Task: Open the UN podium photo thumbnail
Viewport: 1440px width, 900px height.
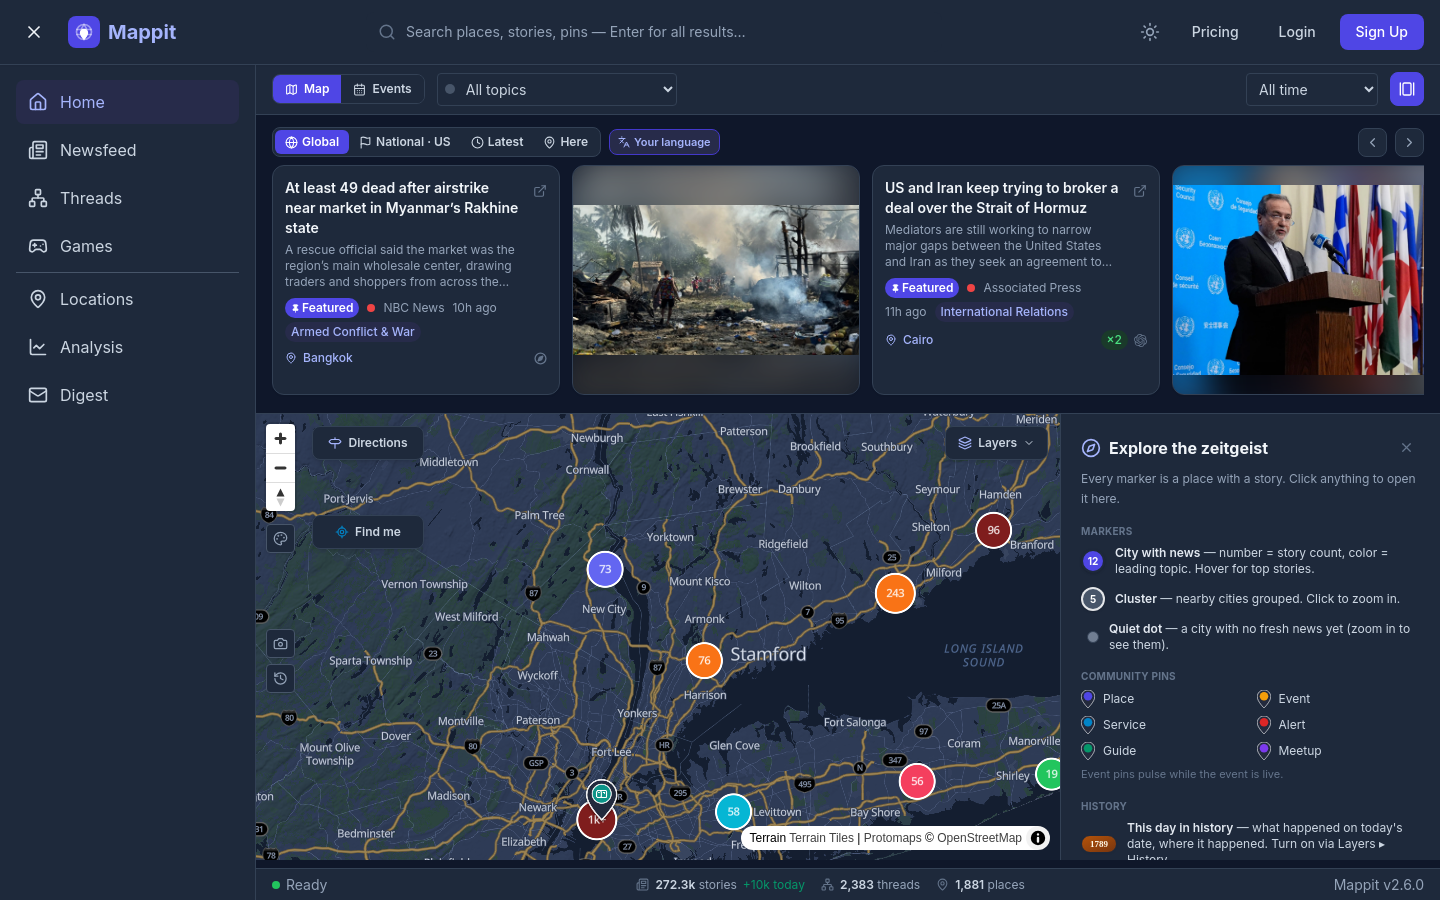Action: (x=1298, y=280)
